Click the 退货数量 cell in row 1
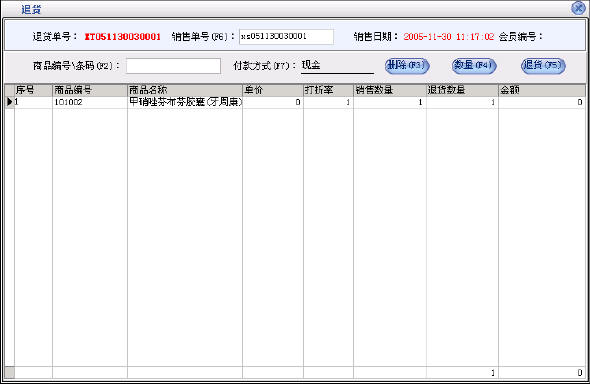Image resolution: width=590 pixels, height=384 pixels. pos(462,102)
